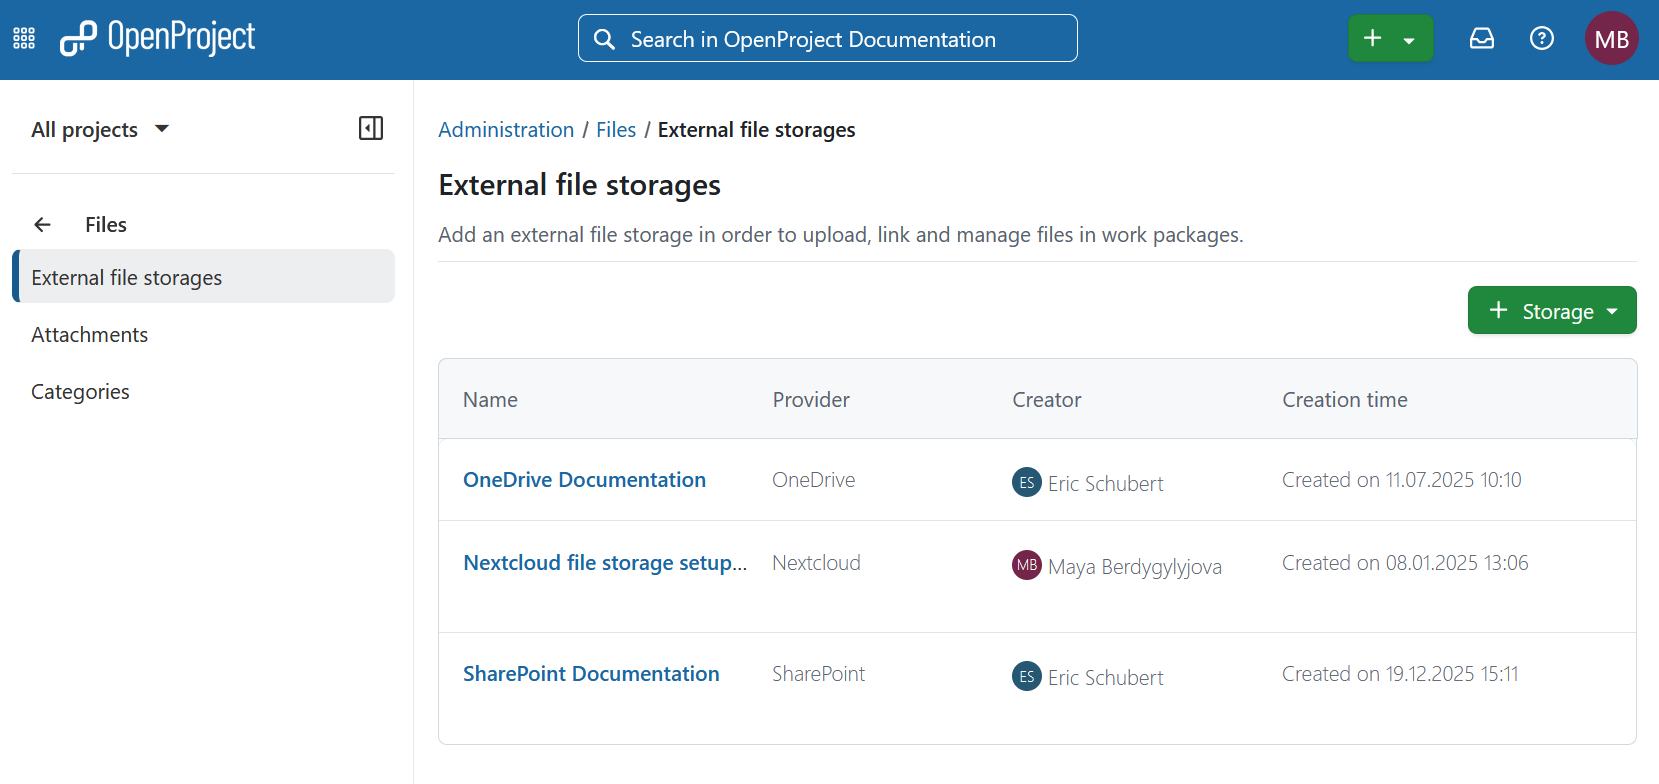
Task: Click ES avatar in SharePoint Documentation row
Action: (x=1027, y=677)
